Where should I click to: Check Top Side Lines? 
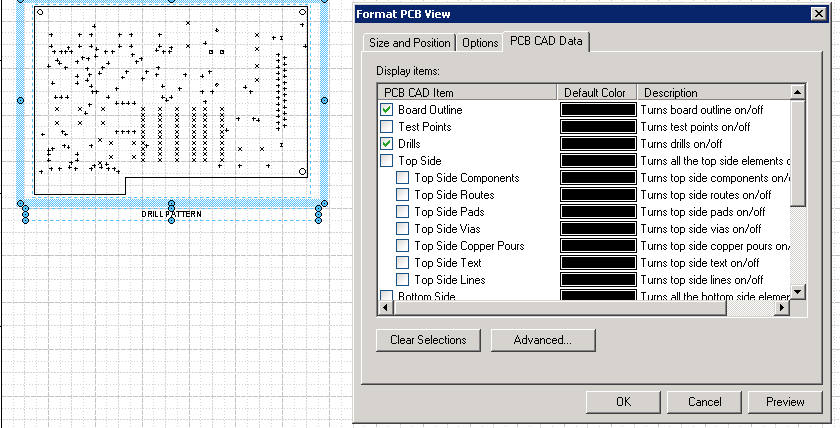tap(402, 280)
